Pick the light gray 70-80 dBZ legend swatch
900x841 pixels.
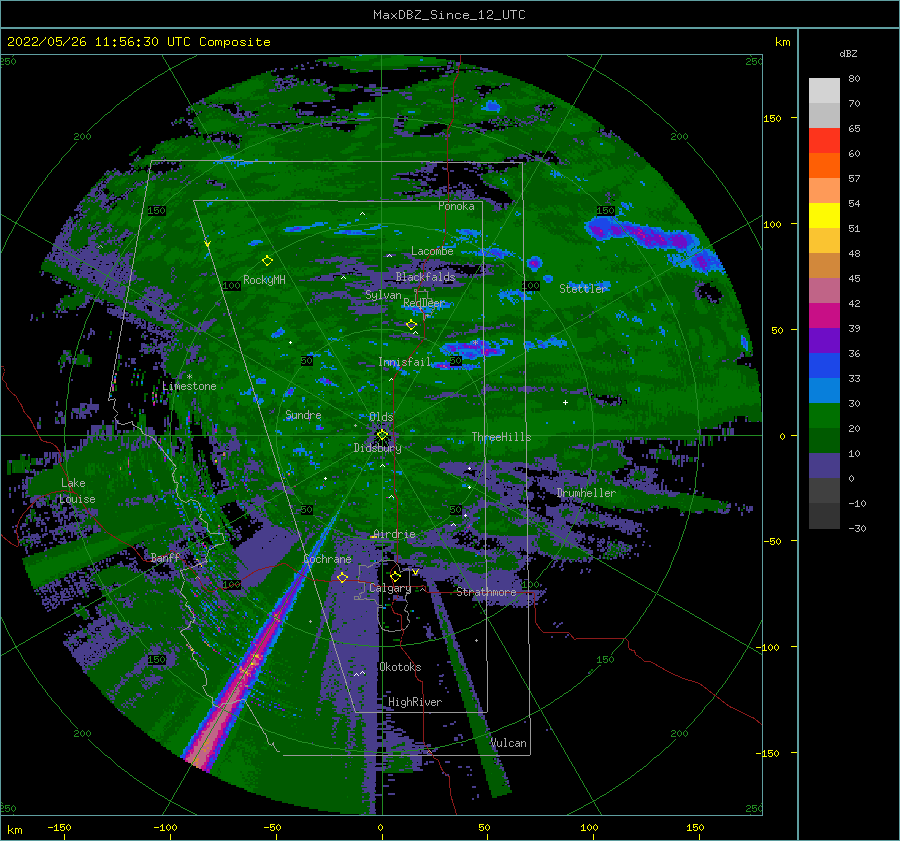click(824, 91)
